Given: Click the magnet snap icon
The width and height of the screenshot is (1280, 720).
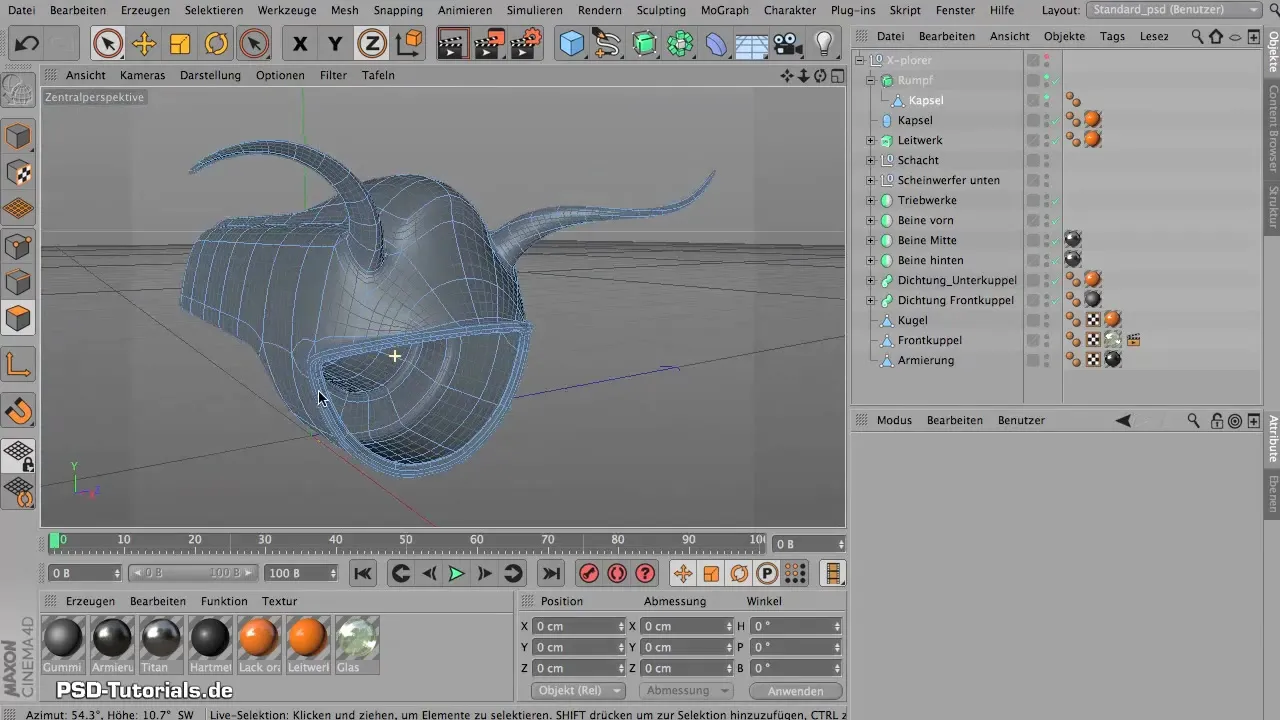Looking at the screenshot, I should click(19, 411).
